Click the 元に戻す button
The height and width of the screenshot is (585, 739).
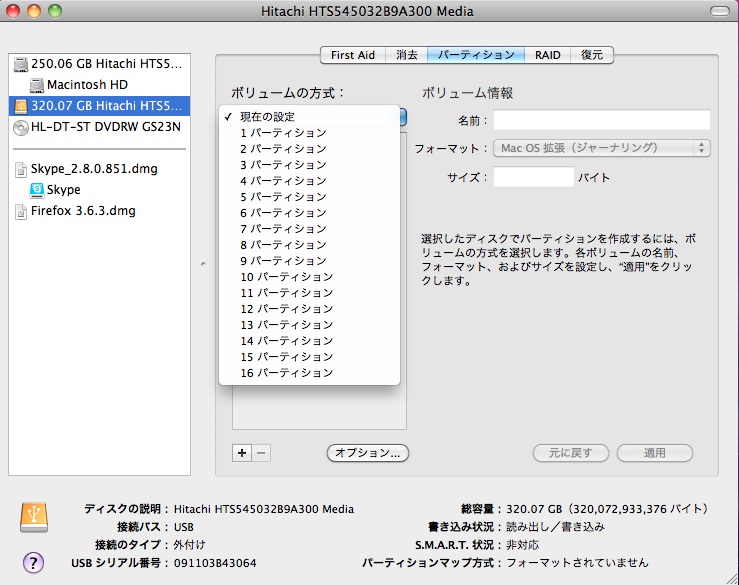pos(570,453)
